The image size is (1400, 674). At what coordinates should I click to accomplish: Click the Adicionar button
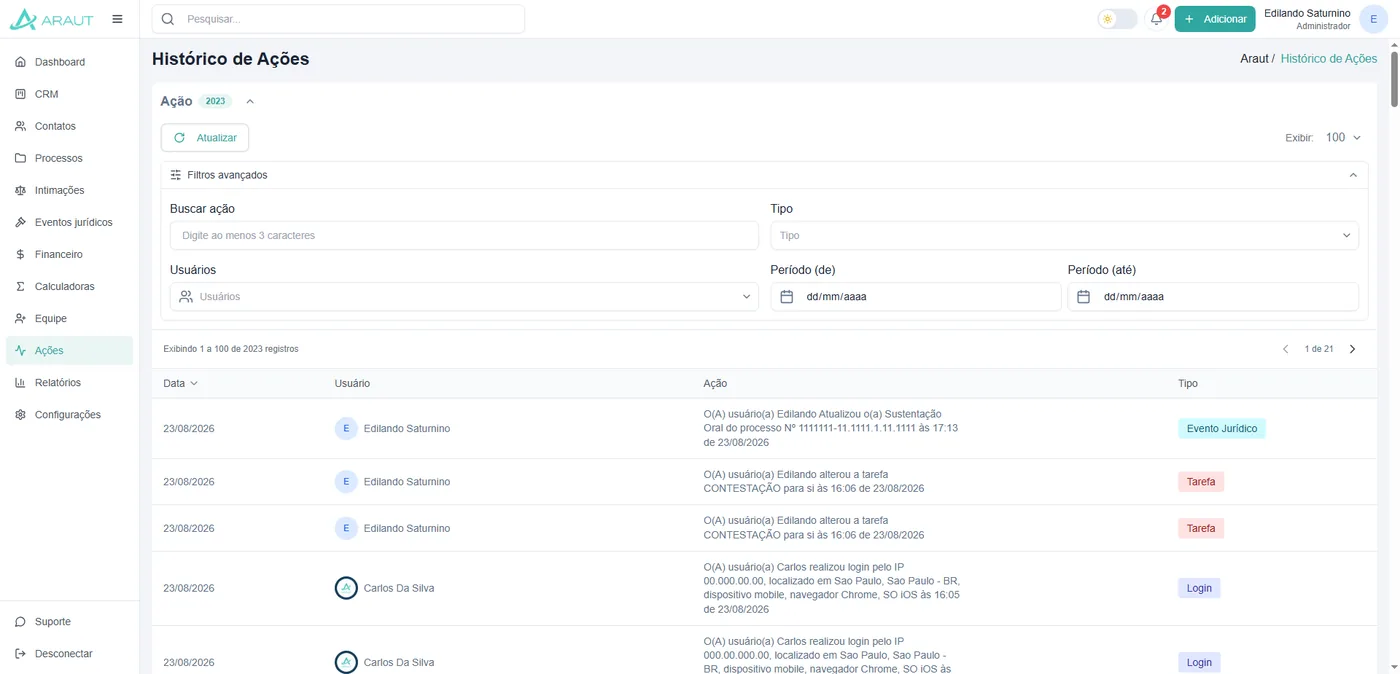click(1215, 19)
